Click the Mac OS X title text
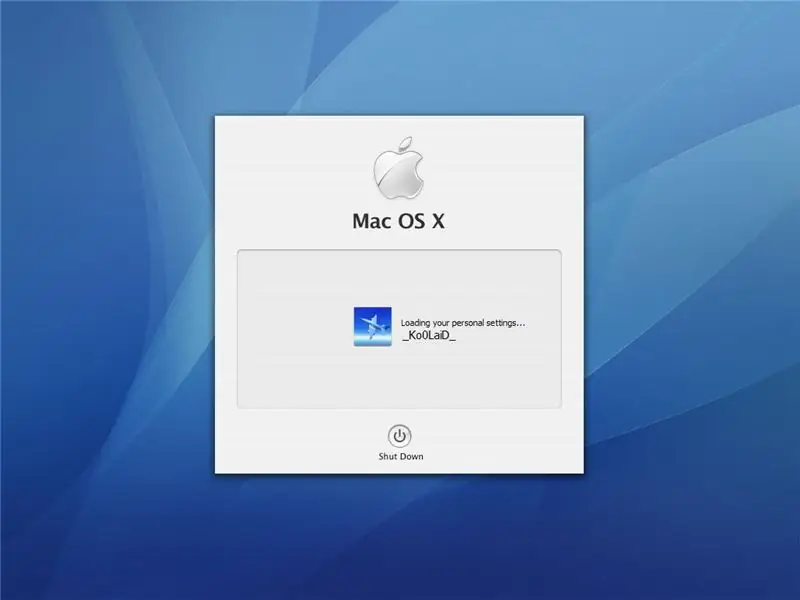 (x=398, y=221)
